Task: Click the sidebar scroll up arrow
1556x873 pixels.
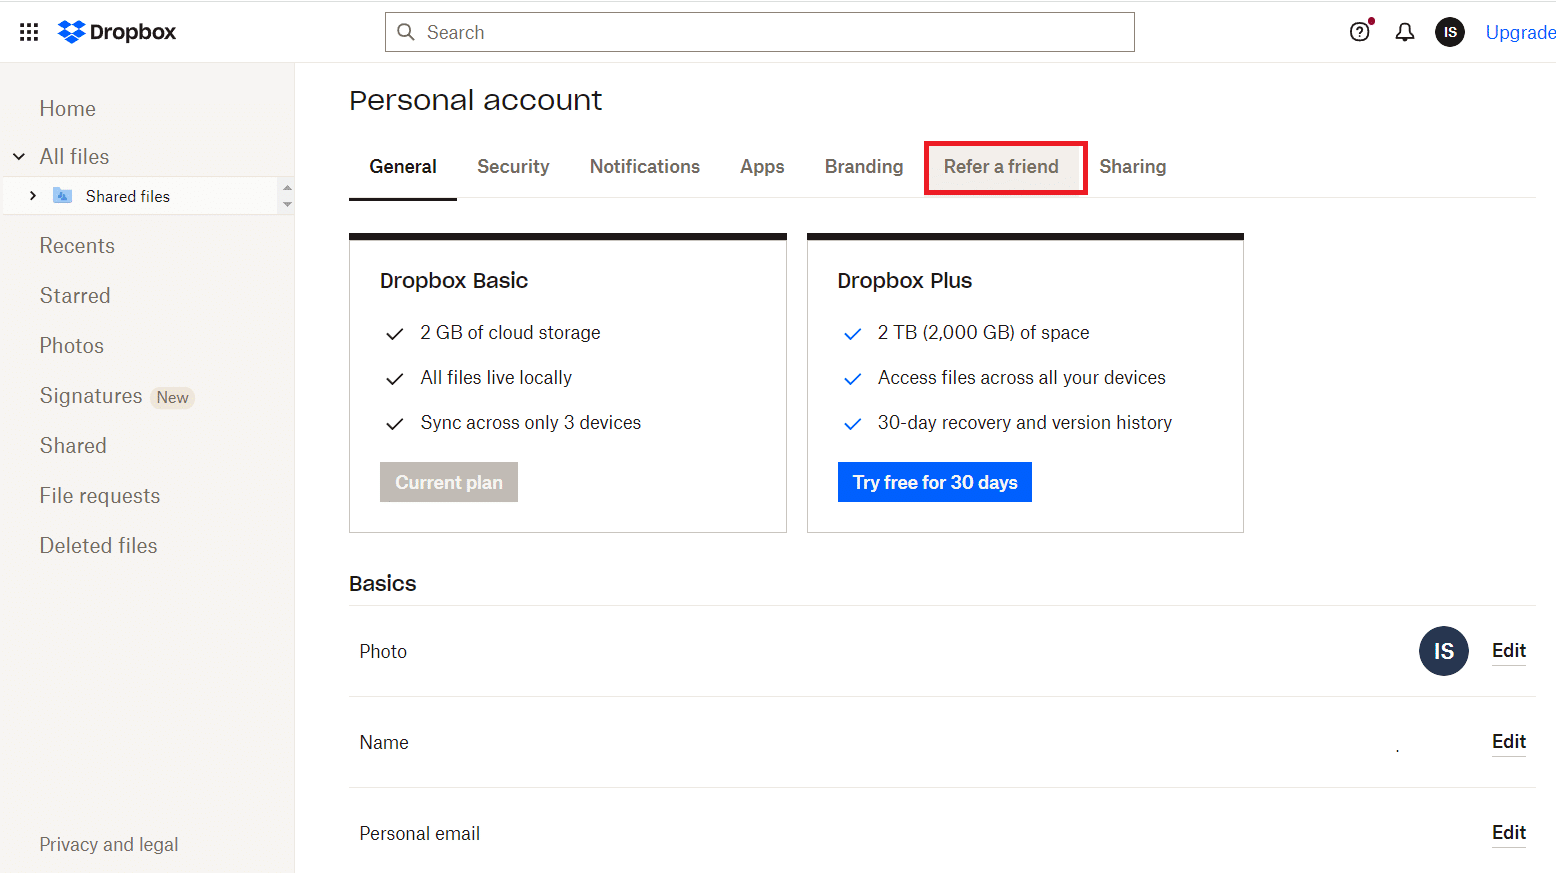Action: coord(287,187)
